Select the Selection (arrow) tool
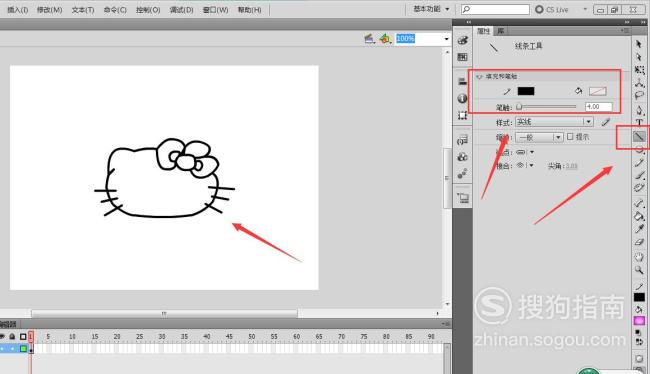Image resolution: width=650 pixels, height=374 pixels. [x=639, y=44]
